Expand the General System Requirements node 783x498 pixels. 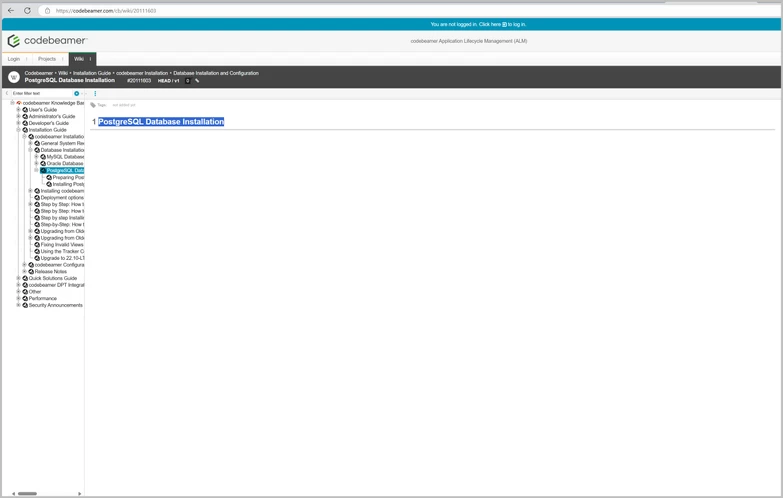tap(30, 143)
